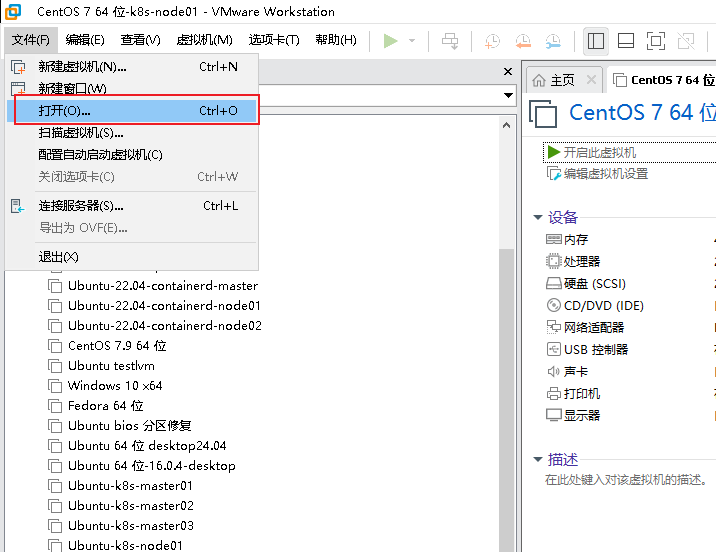The height and width of the screenshot is (552, 716).
Task: Select Ubuntu 64 位 desktop24.04 VM
Action: click(137, 446)
